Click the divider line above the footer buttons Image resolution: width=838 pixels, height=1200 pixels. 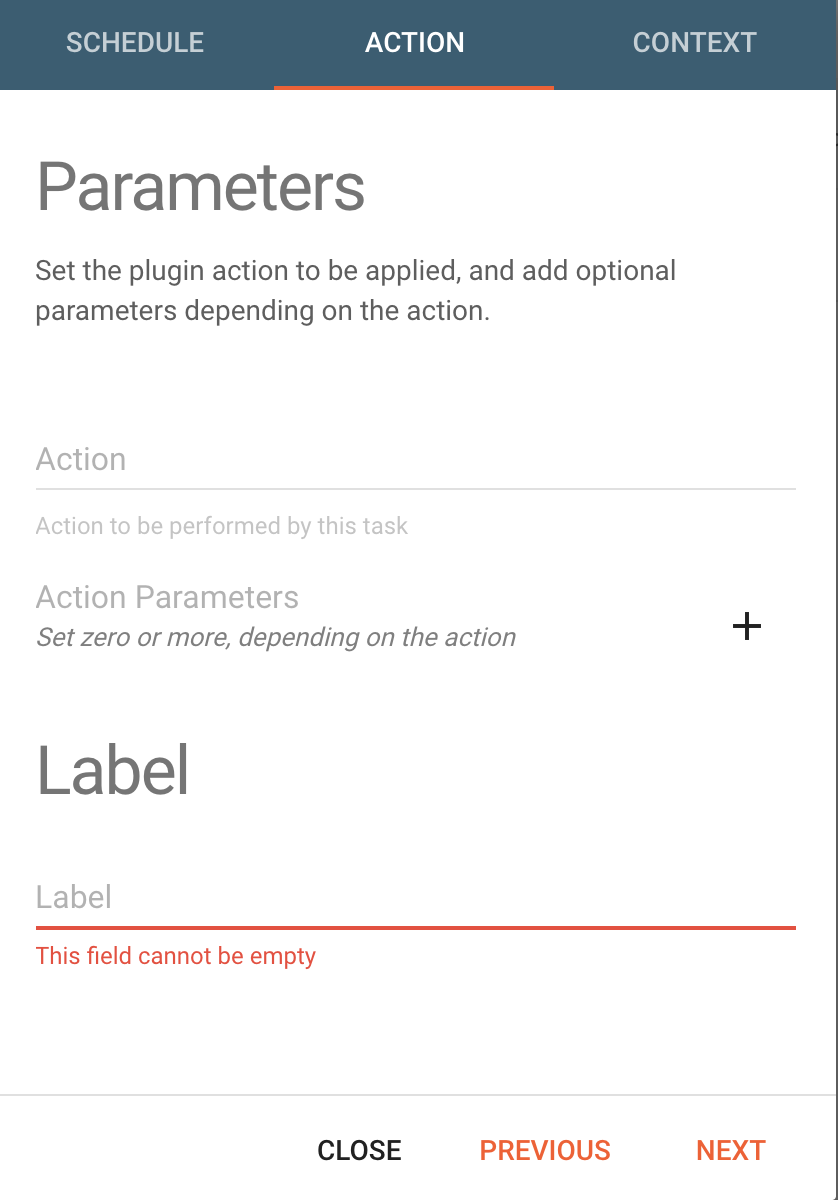pos(418,1095)
